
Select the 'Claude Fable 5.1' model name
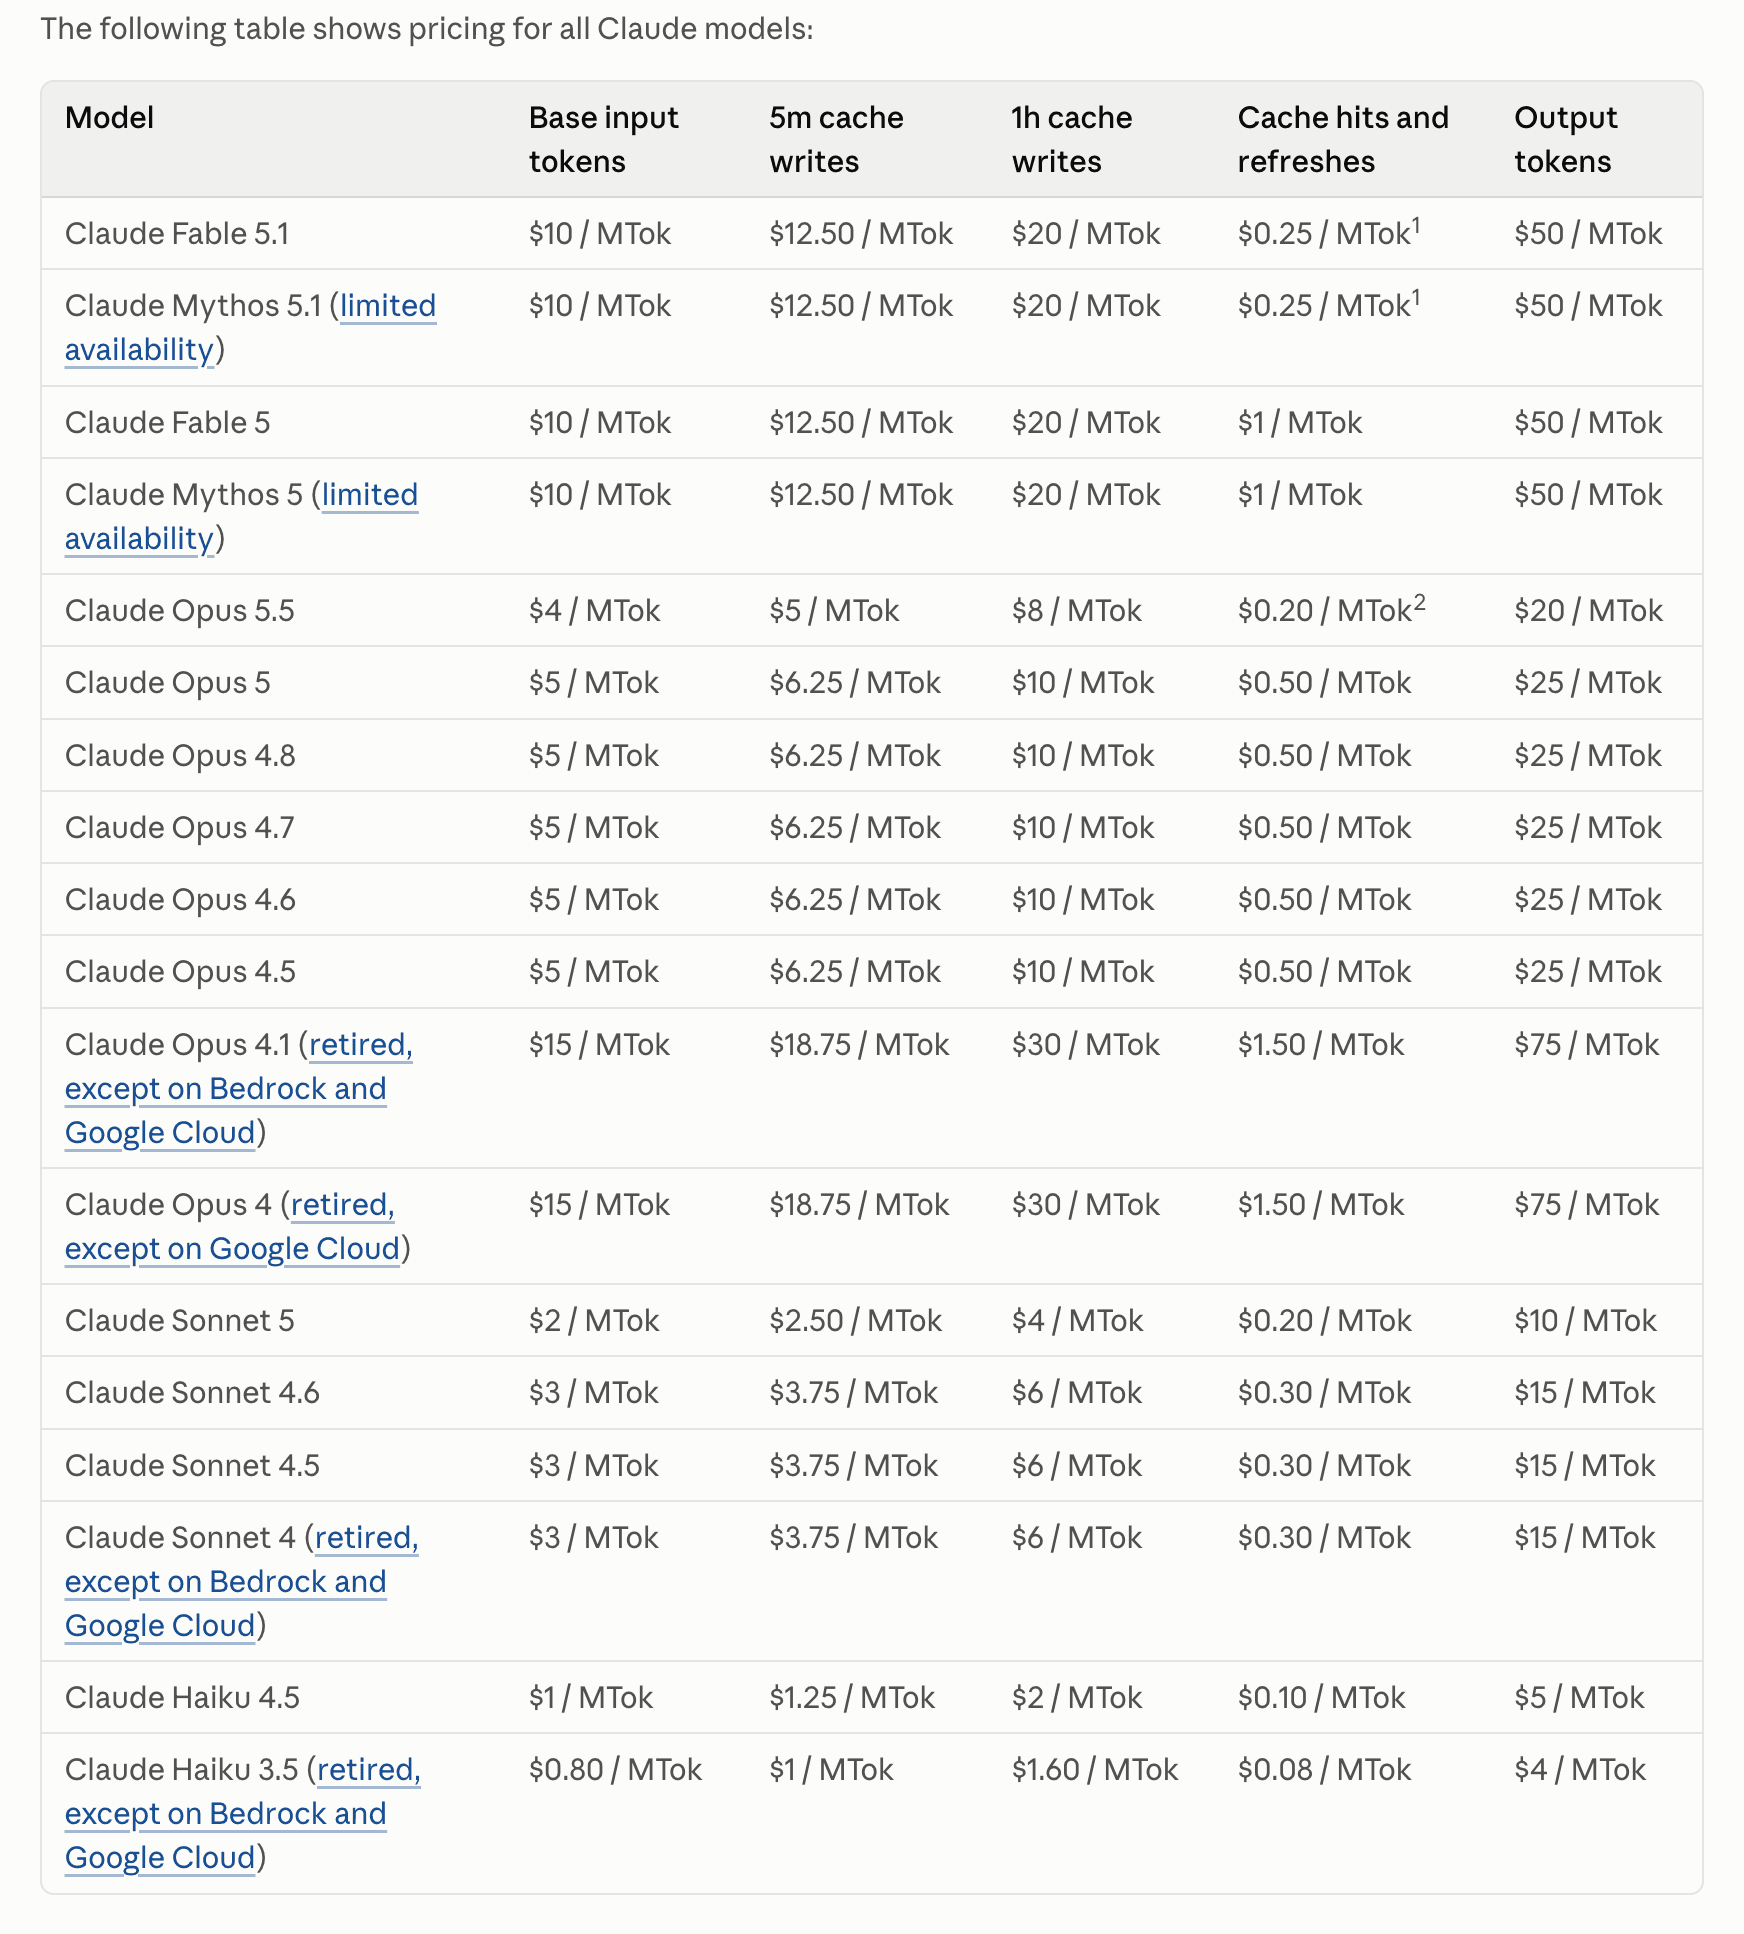pyautogui.click(x=177, y=234)
